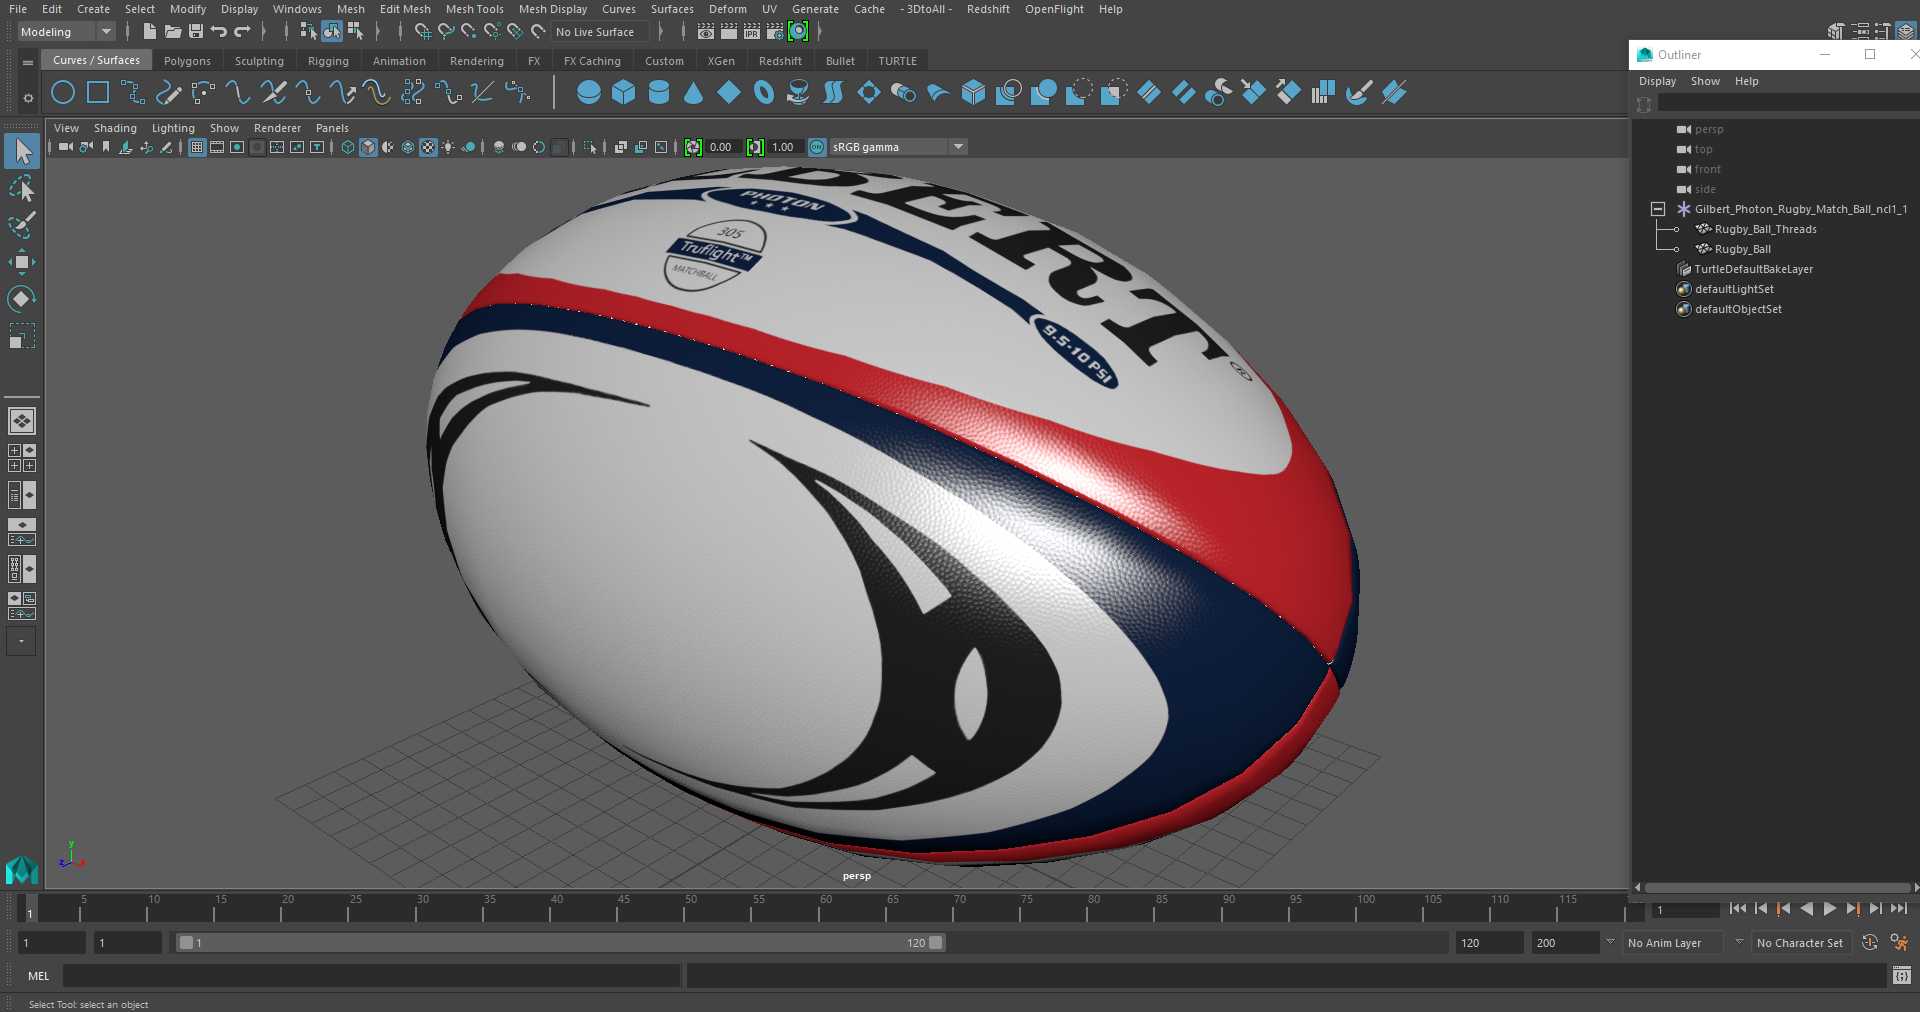1920x1012 pixels.
Task: Select Rugby_Ball_Threads in the Outliner
Action: coord(1765,229)
